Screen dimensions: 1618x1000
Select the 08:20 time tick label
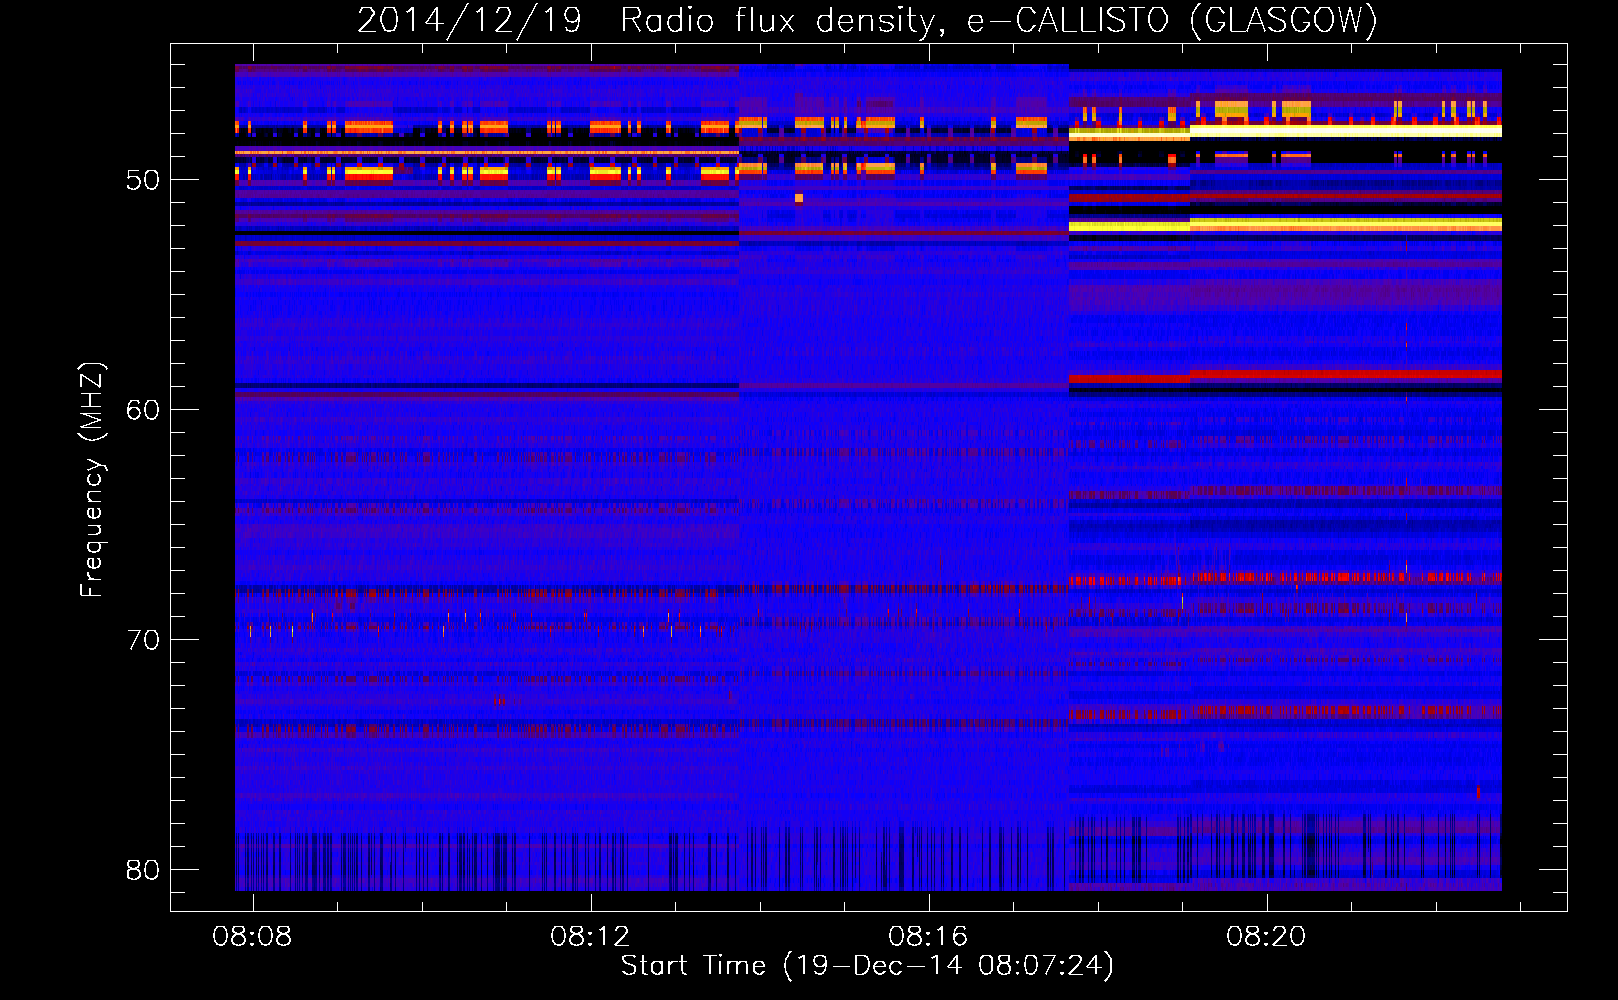[x=1266, y=936]
